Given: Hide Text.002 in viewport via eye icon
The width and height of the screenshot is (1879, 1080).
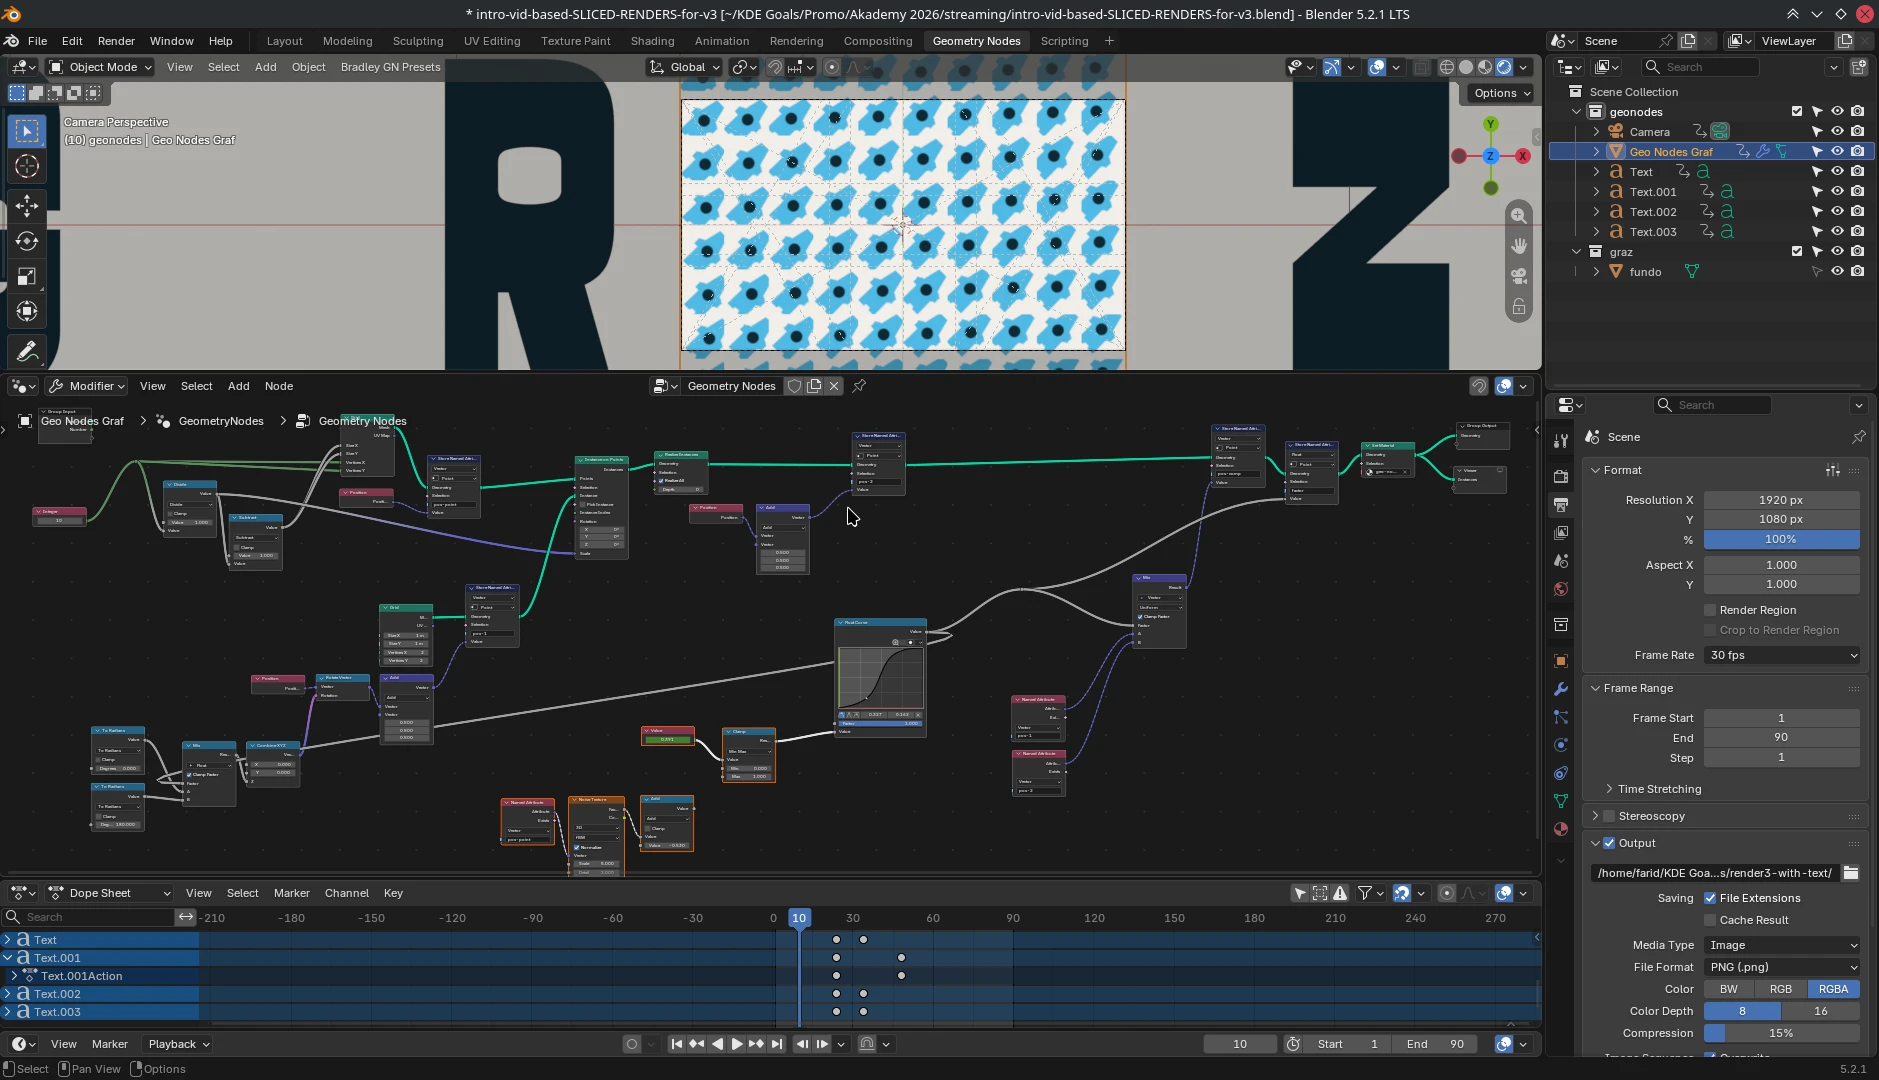Looking at the screenshot, I should coord(1837,212).
